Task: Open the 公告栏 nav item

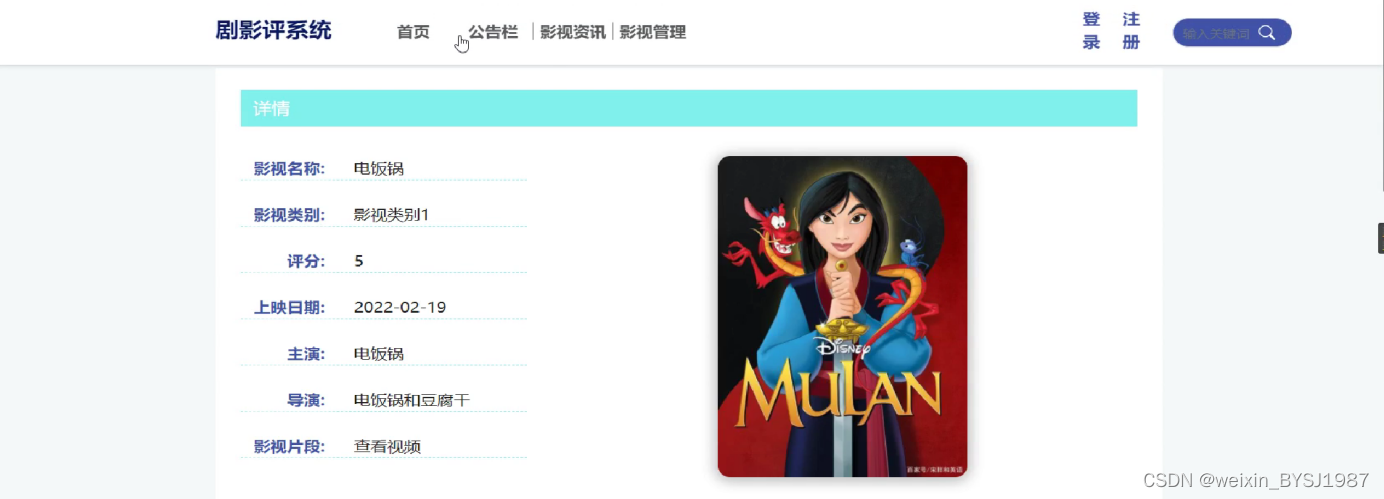Action: coord(493,32)
